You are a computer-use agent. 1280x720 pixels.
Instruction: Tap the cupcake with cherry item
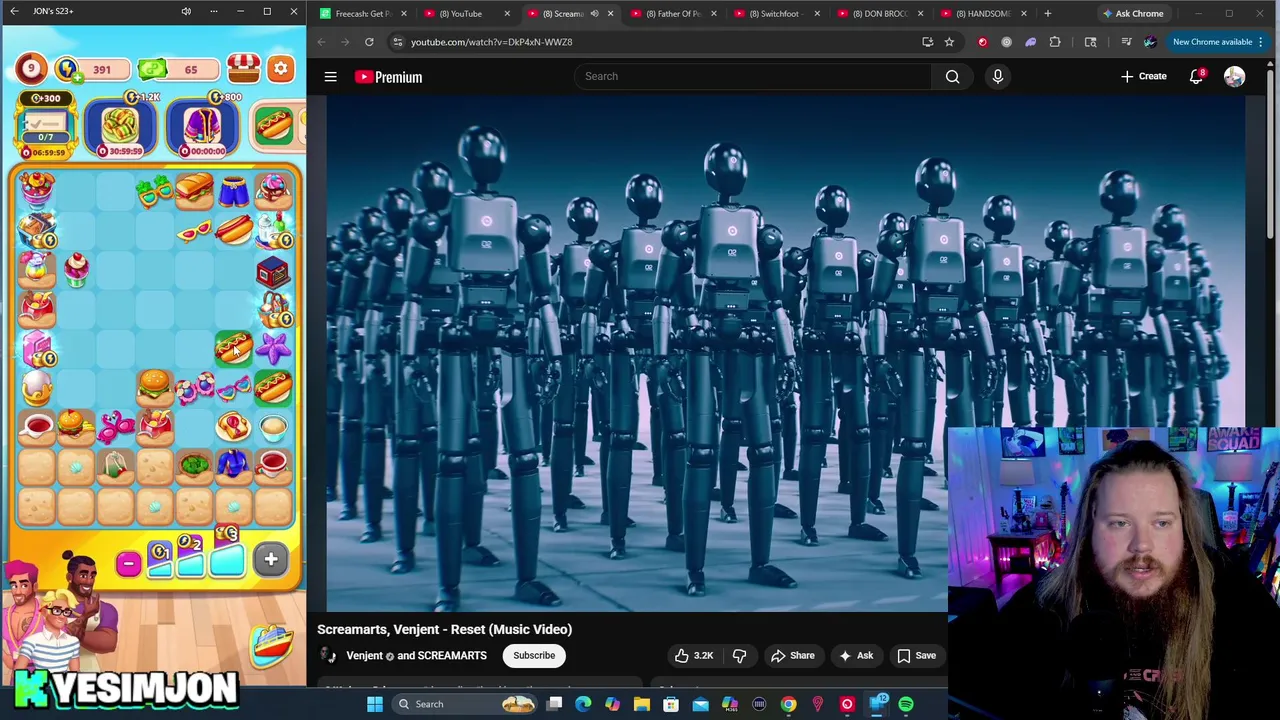(77, 270)
